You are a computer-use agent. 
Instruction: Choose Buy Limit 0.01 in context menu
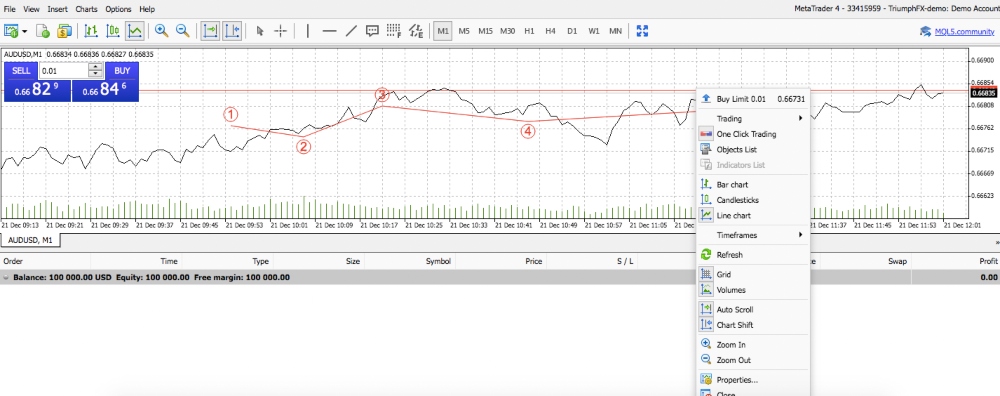pyautogui.click(x=753, y=99)
